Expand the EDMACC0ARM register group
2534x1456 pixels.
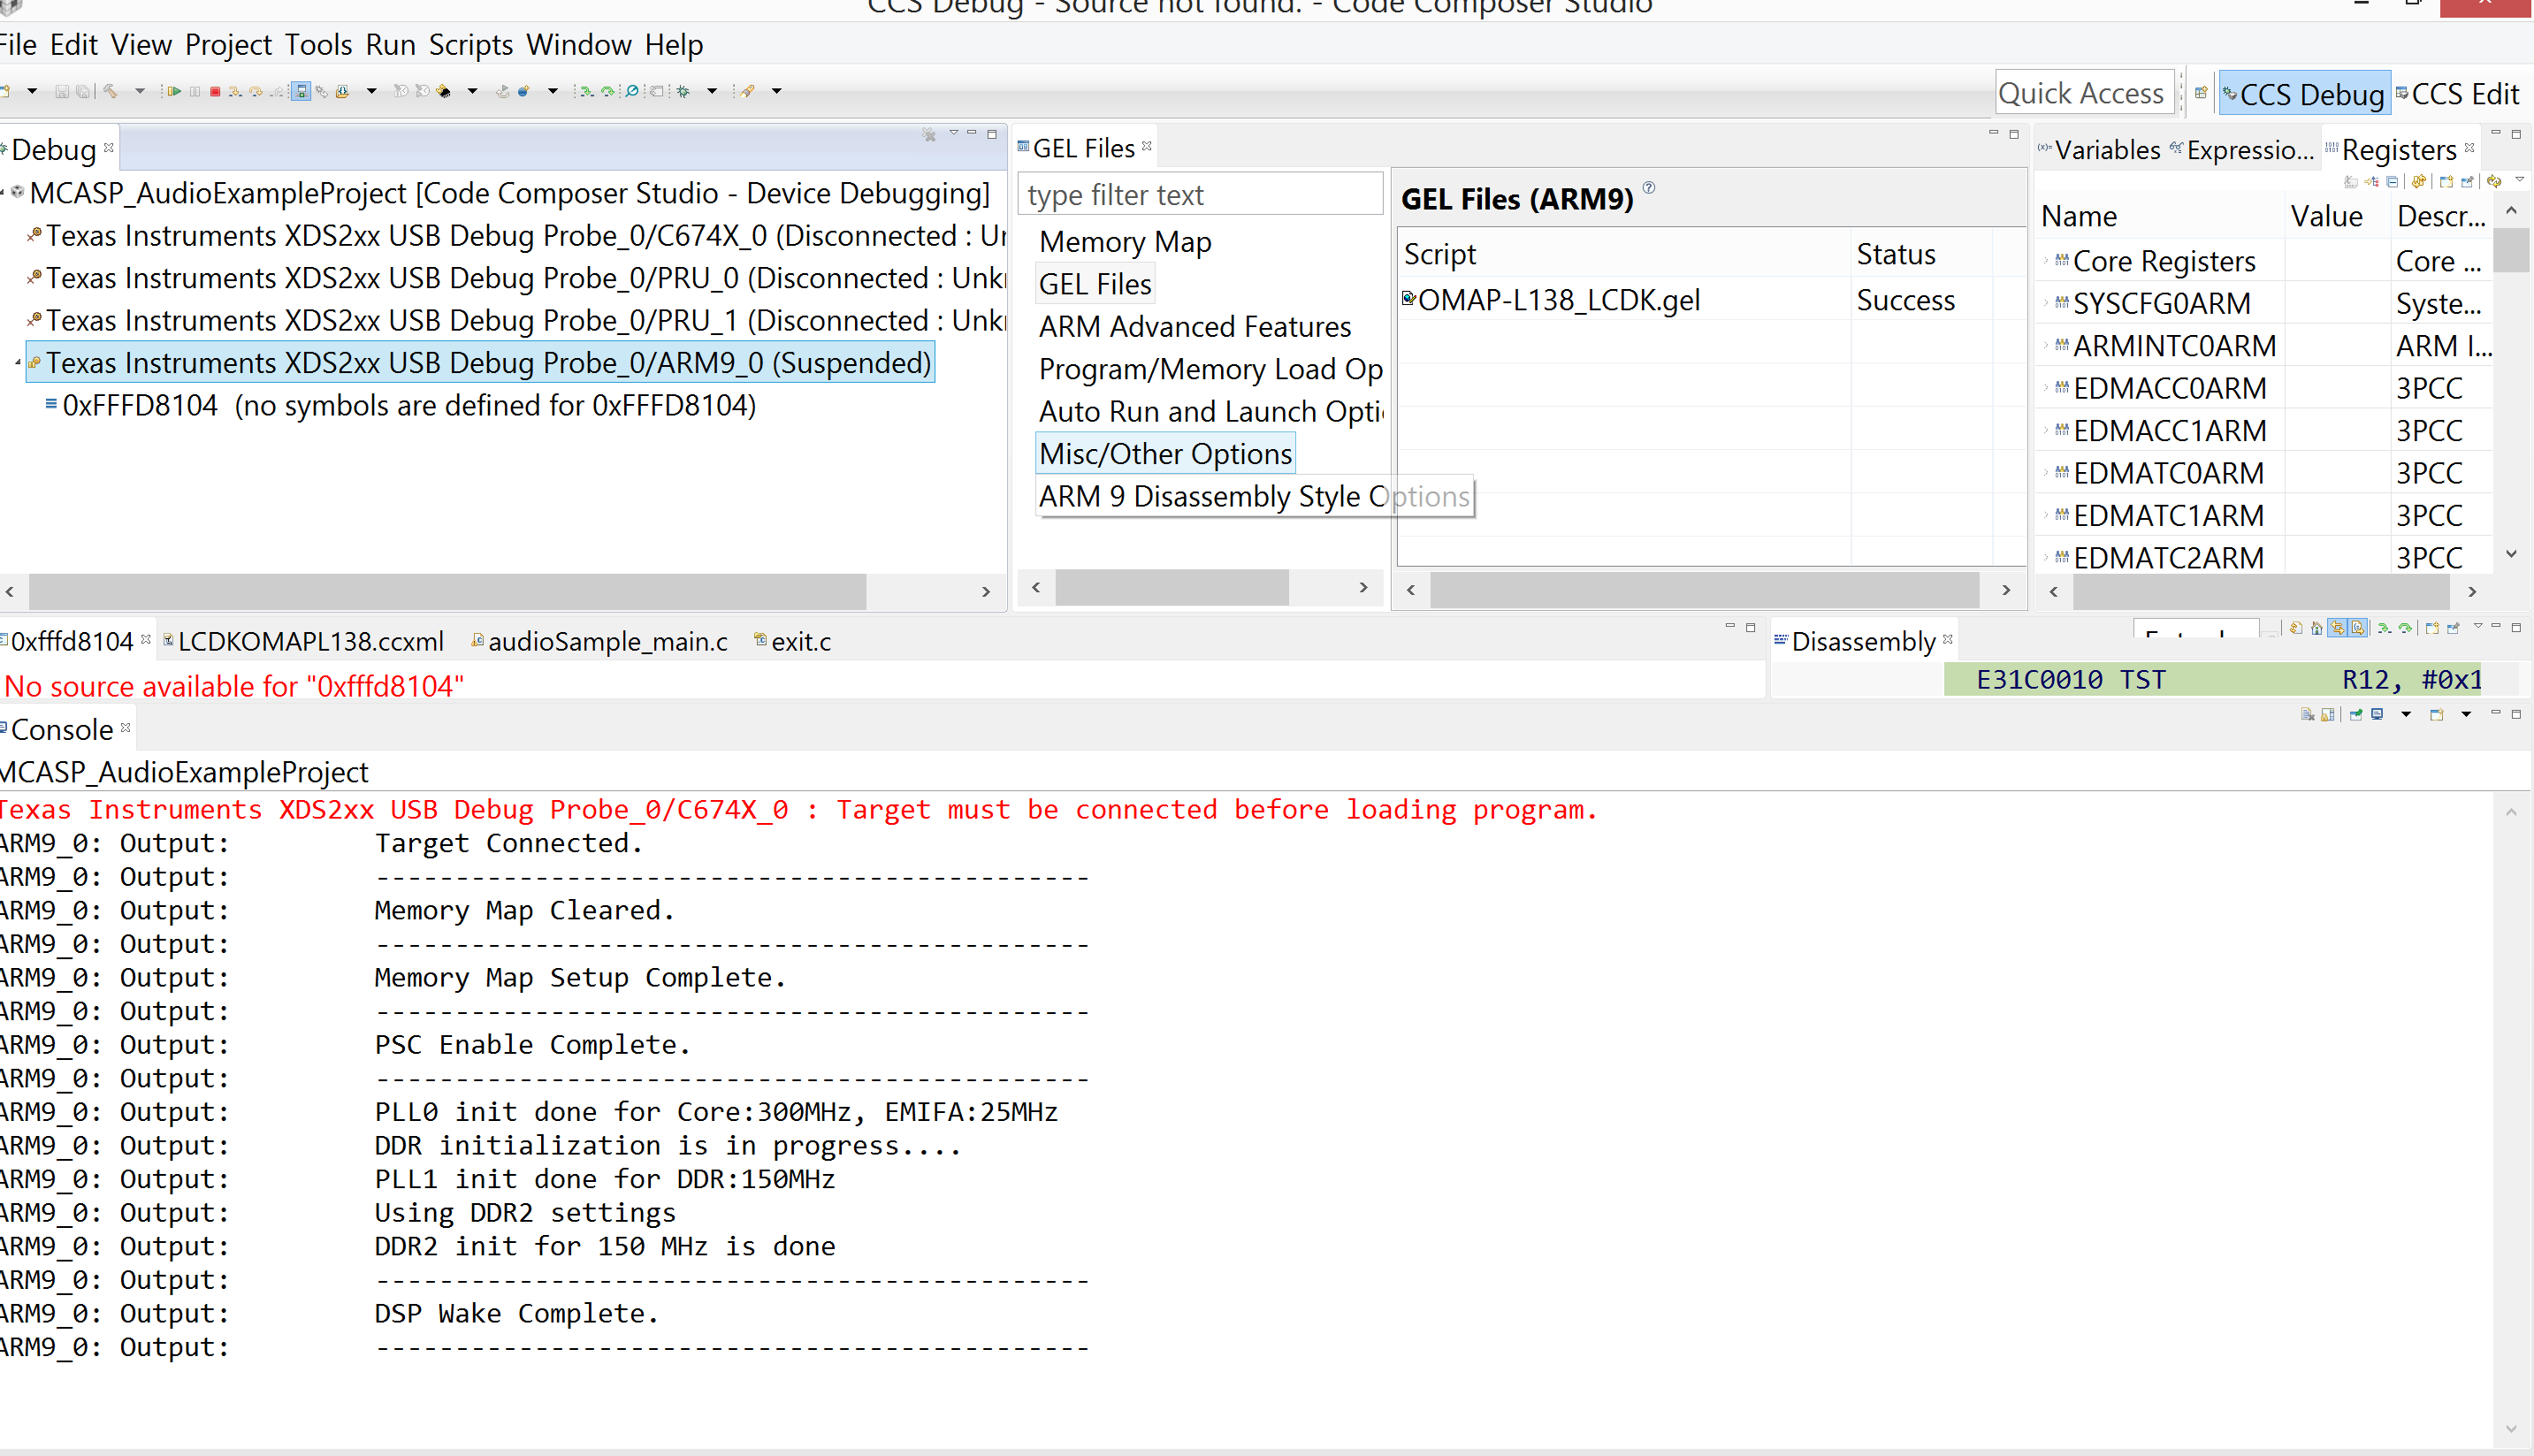pyautogui.click(x=2047, y=388)
